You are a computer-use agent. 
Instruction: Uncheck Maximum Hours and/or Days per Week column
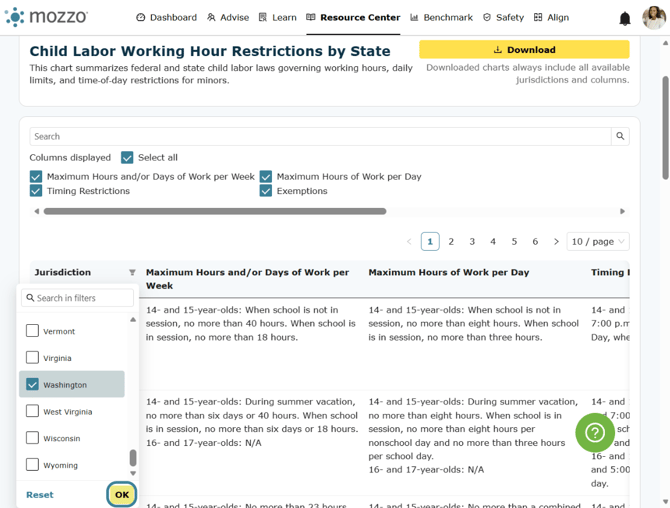pyautogui.click(x=36, y=177)
